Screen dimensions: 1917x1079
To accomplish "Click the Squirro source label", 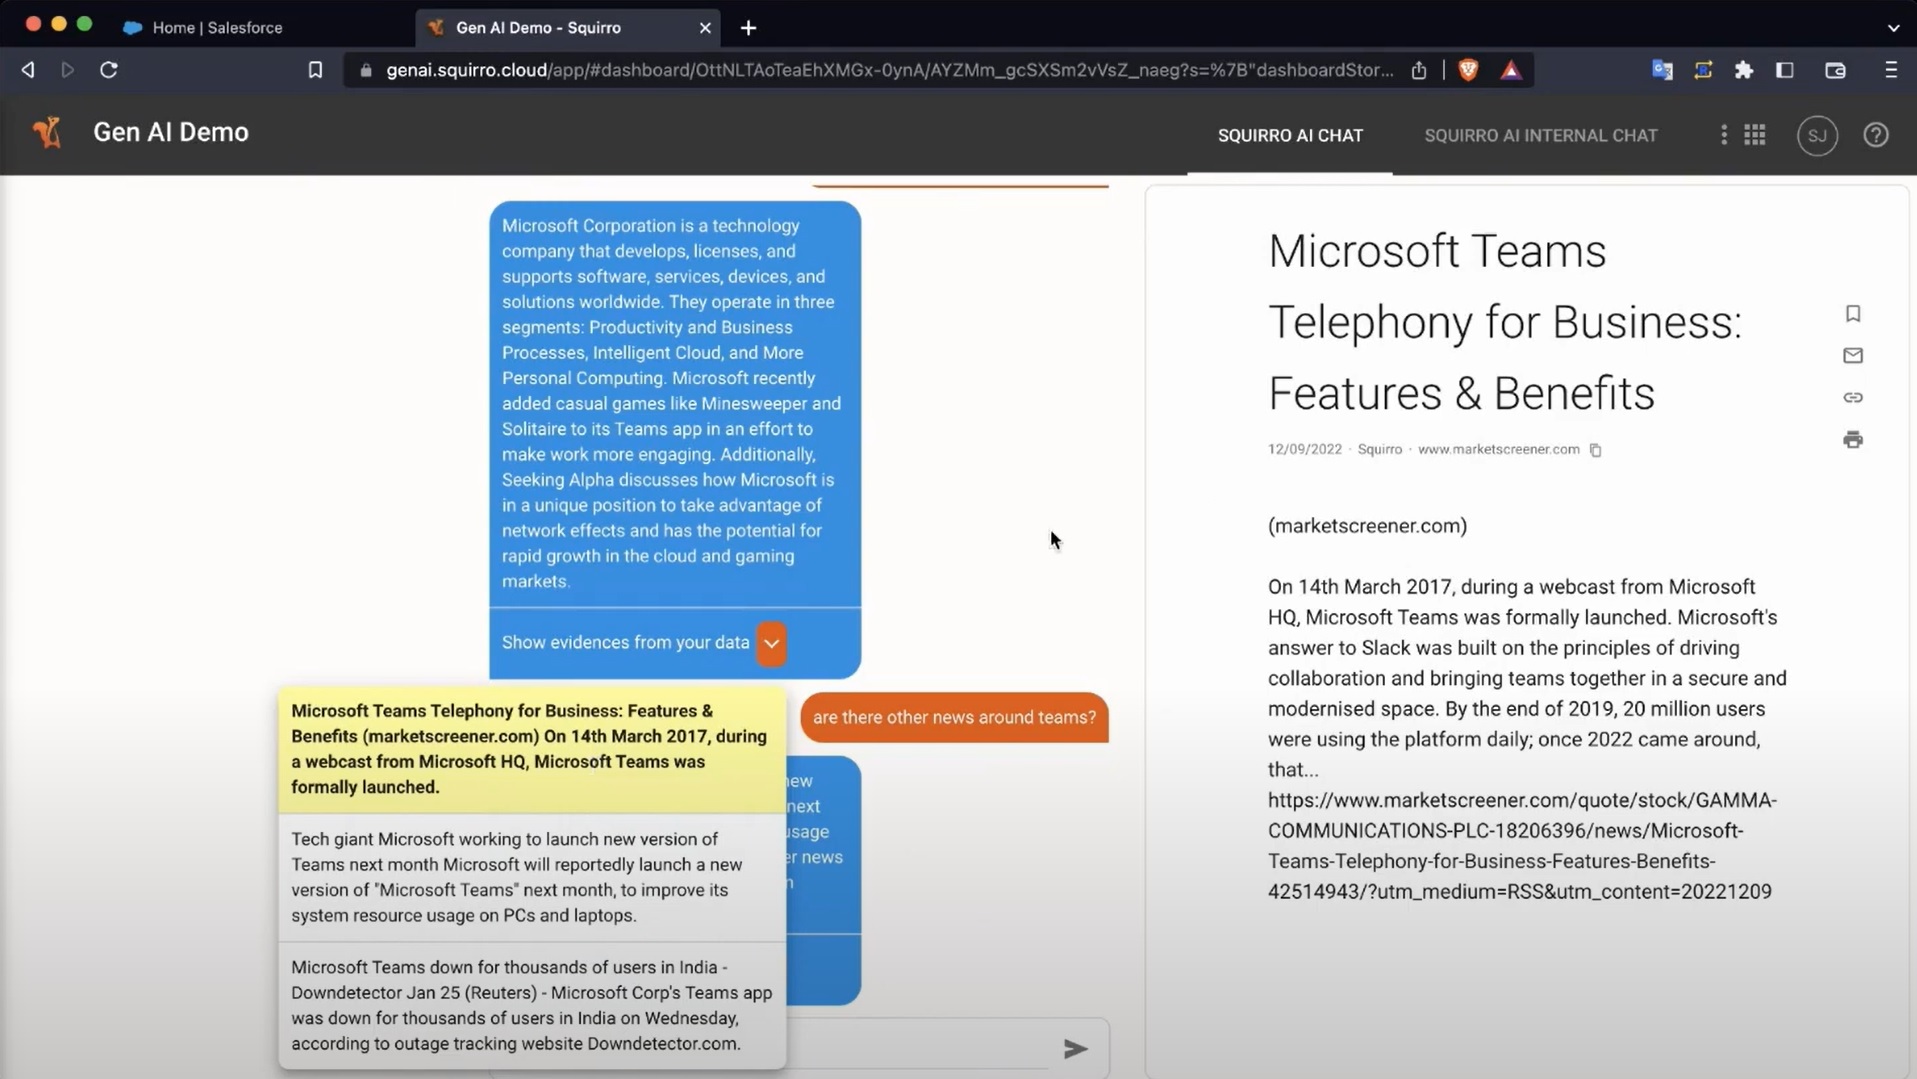I will click(x=1379, y=450).
